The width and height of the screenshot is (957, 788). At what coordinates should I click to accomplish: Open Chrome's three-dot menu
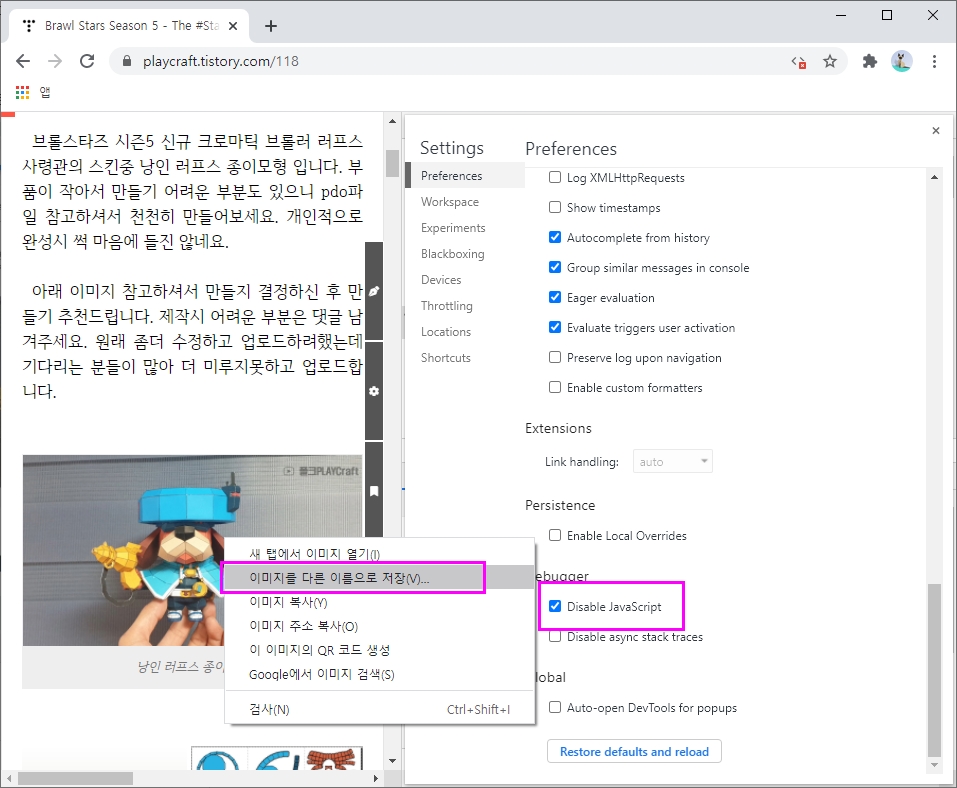[x=934, y=61]
